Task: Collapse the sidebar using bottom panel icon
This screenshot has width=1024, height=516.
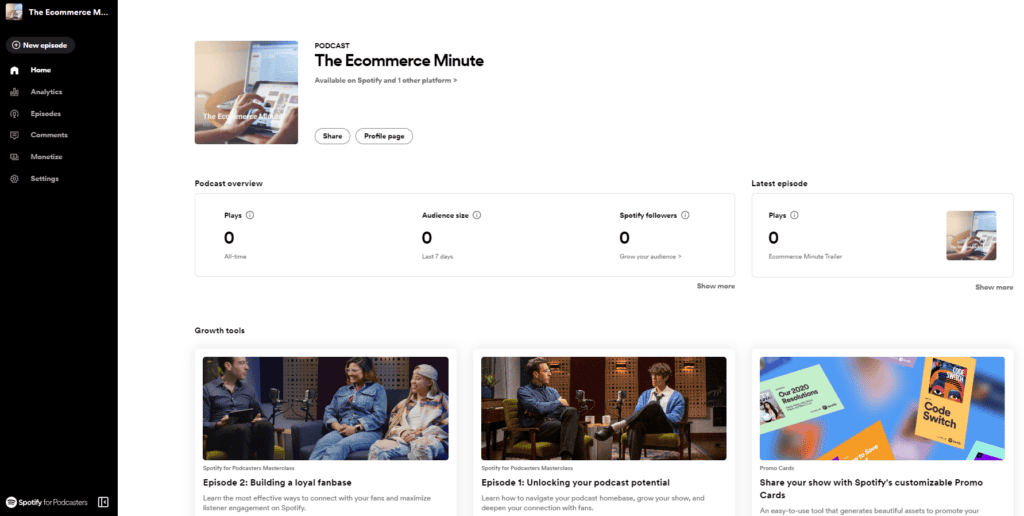Action: 103,502
